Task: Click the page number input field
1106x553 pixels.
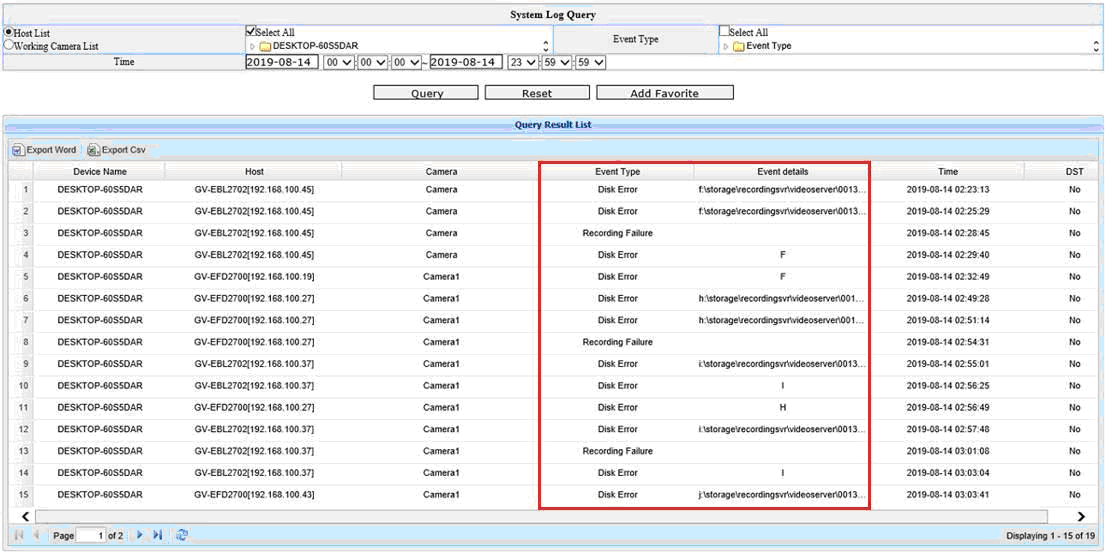Action: (x=91, y=536)
